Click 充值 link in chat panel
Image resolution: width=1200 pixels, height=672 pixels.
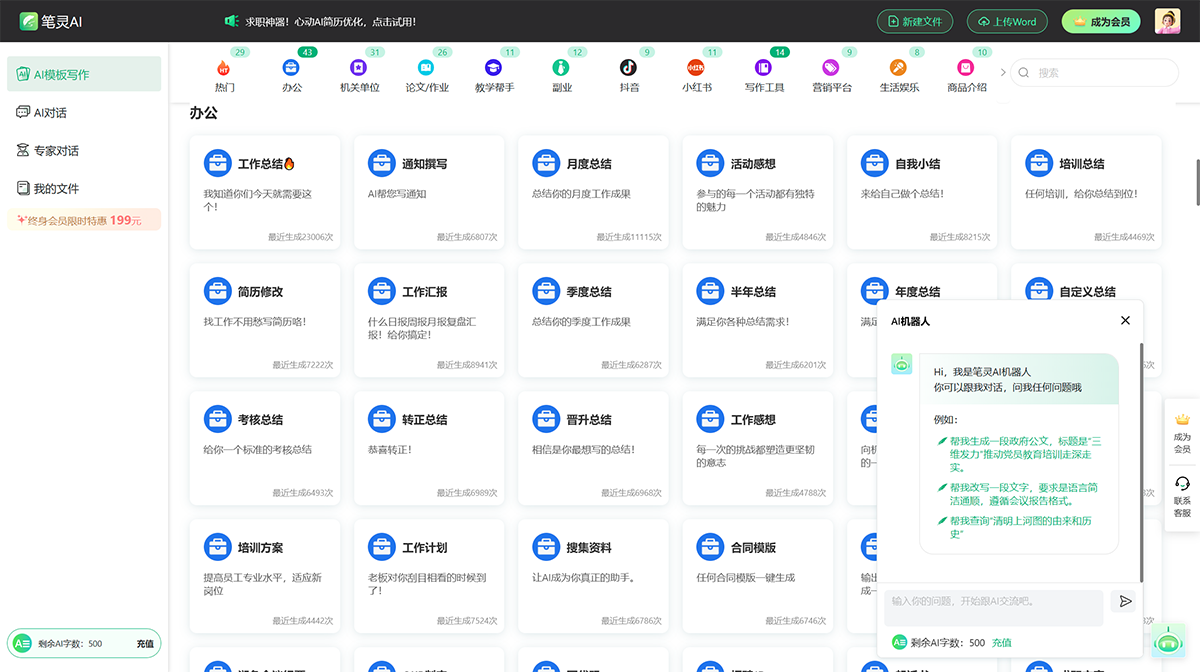point(1001,643)
